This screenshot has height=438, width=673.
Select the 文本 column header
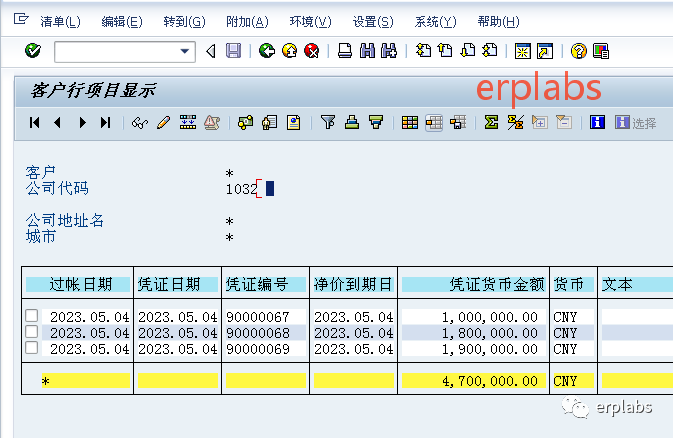(x=637, y=284)
